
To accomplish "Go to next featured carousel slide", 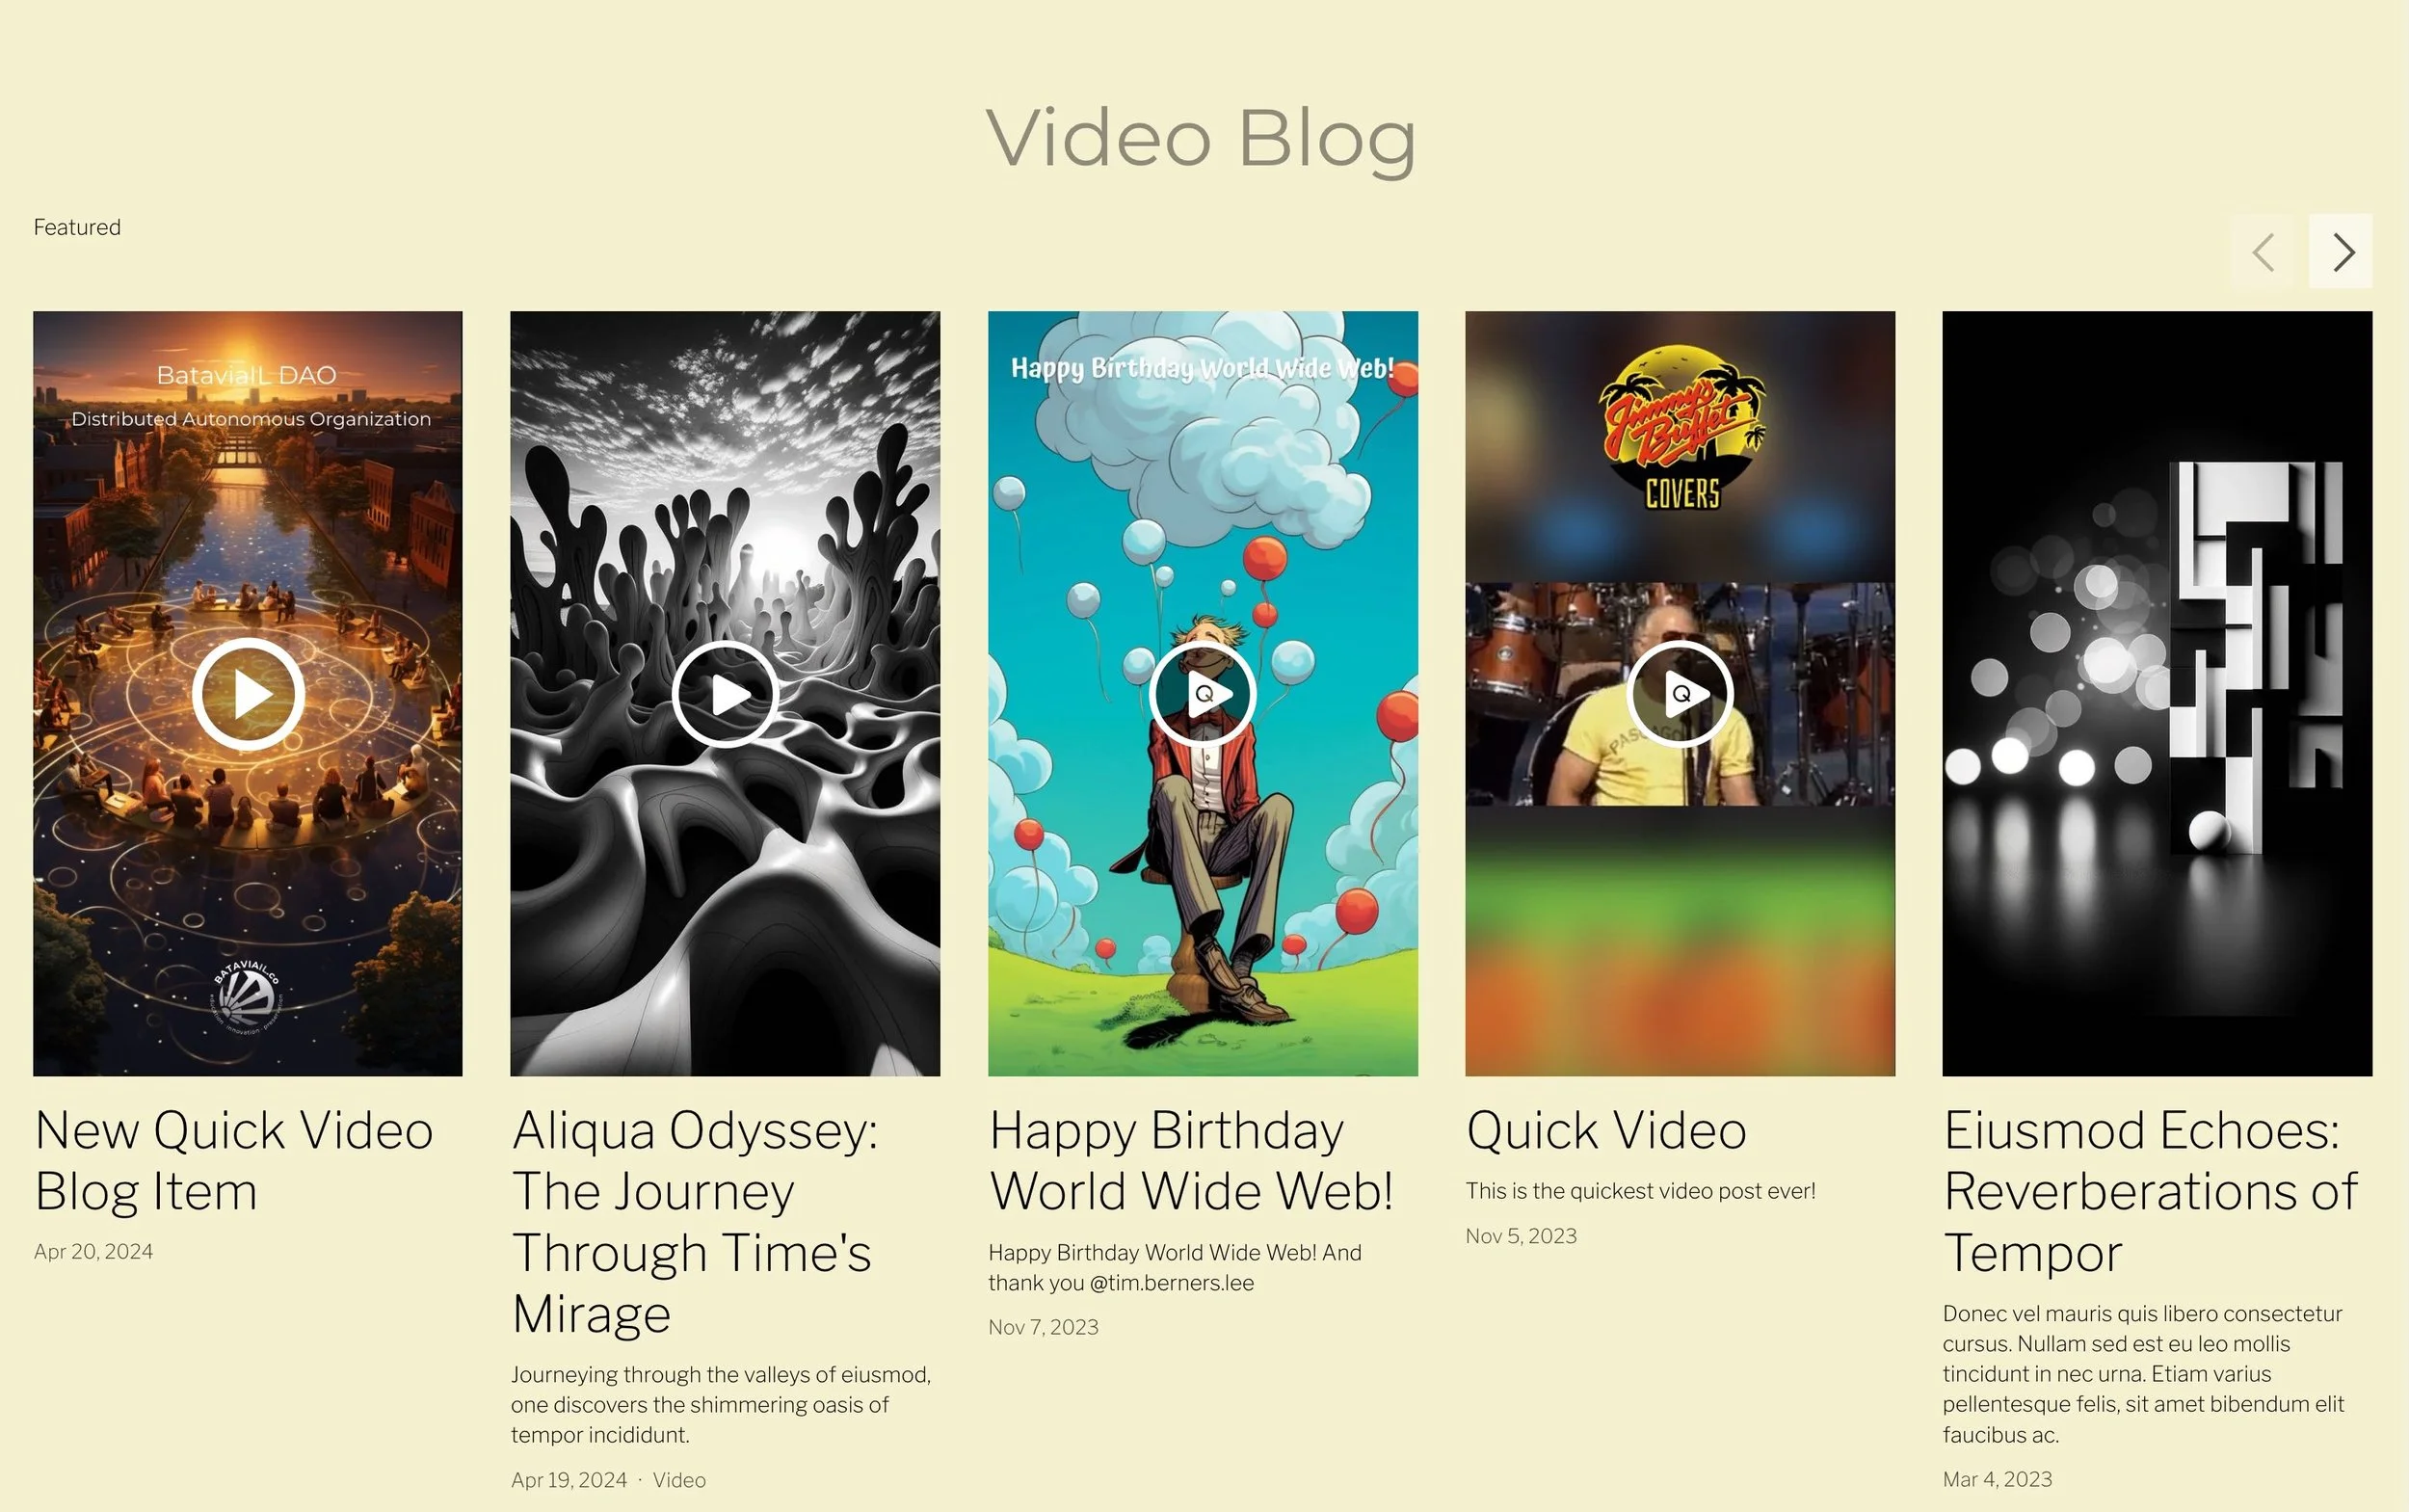I will click(x=2340, y=251).
